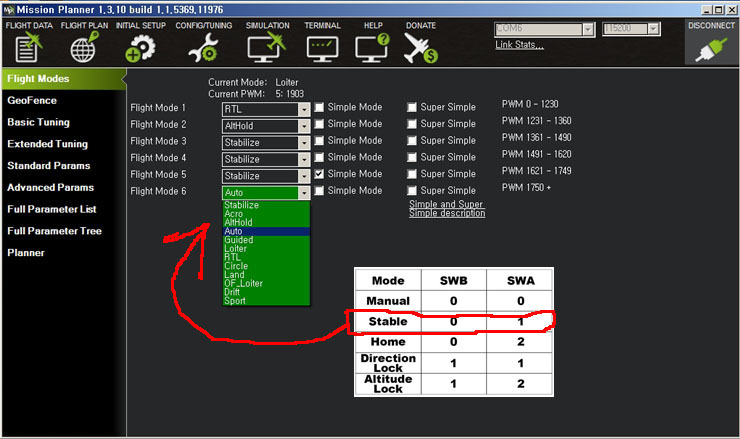The width and height of the screenshot is (740, 439).
Task: Select Circle in the dropdown list
Action: pyautogui.click(x=266, y=266)
